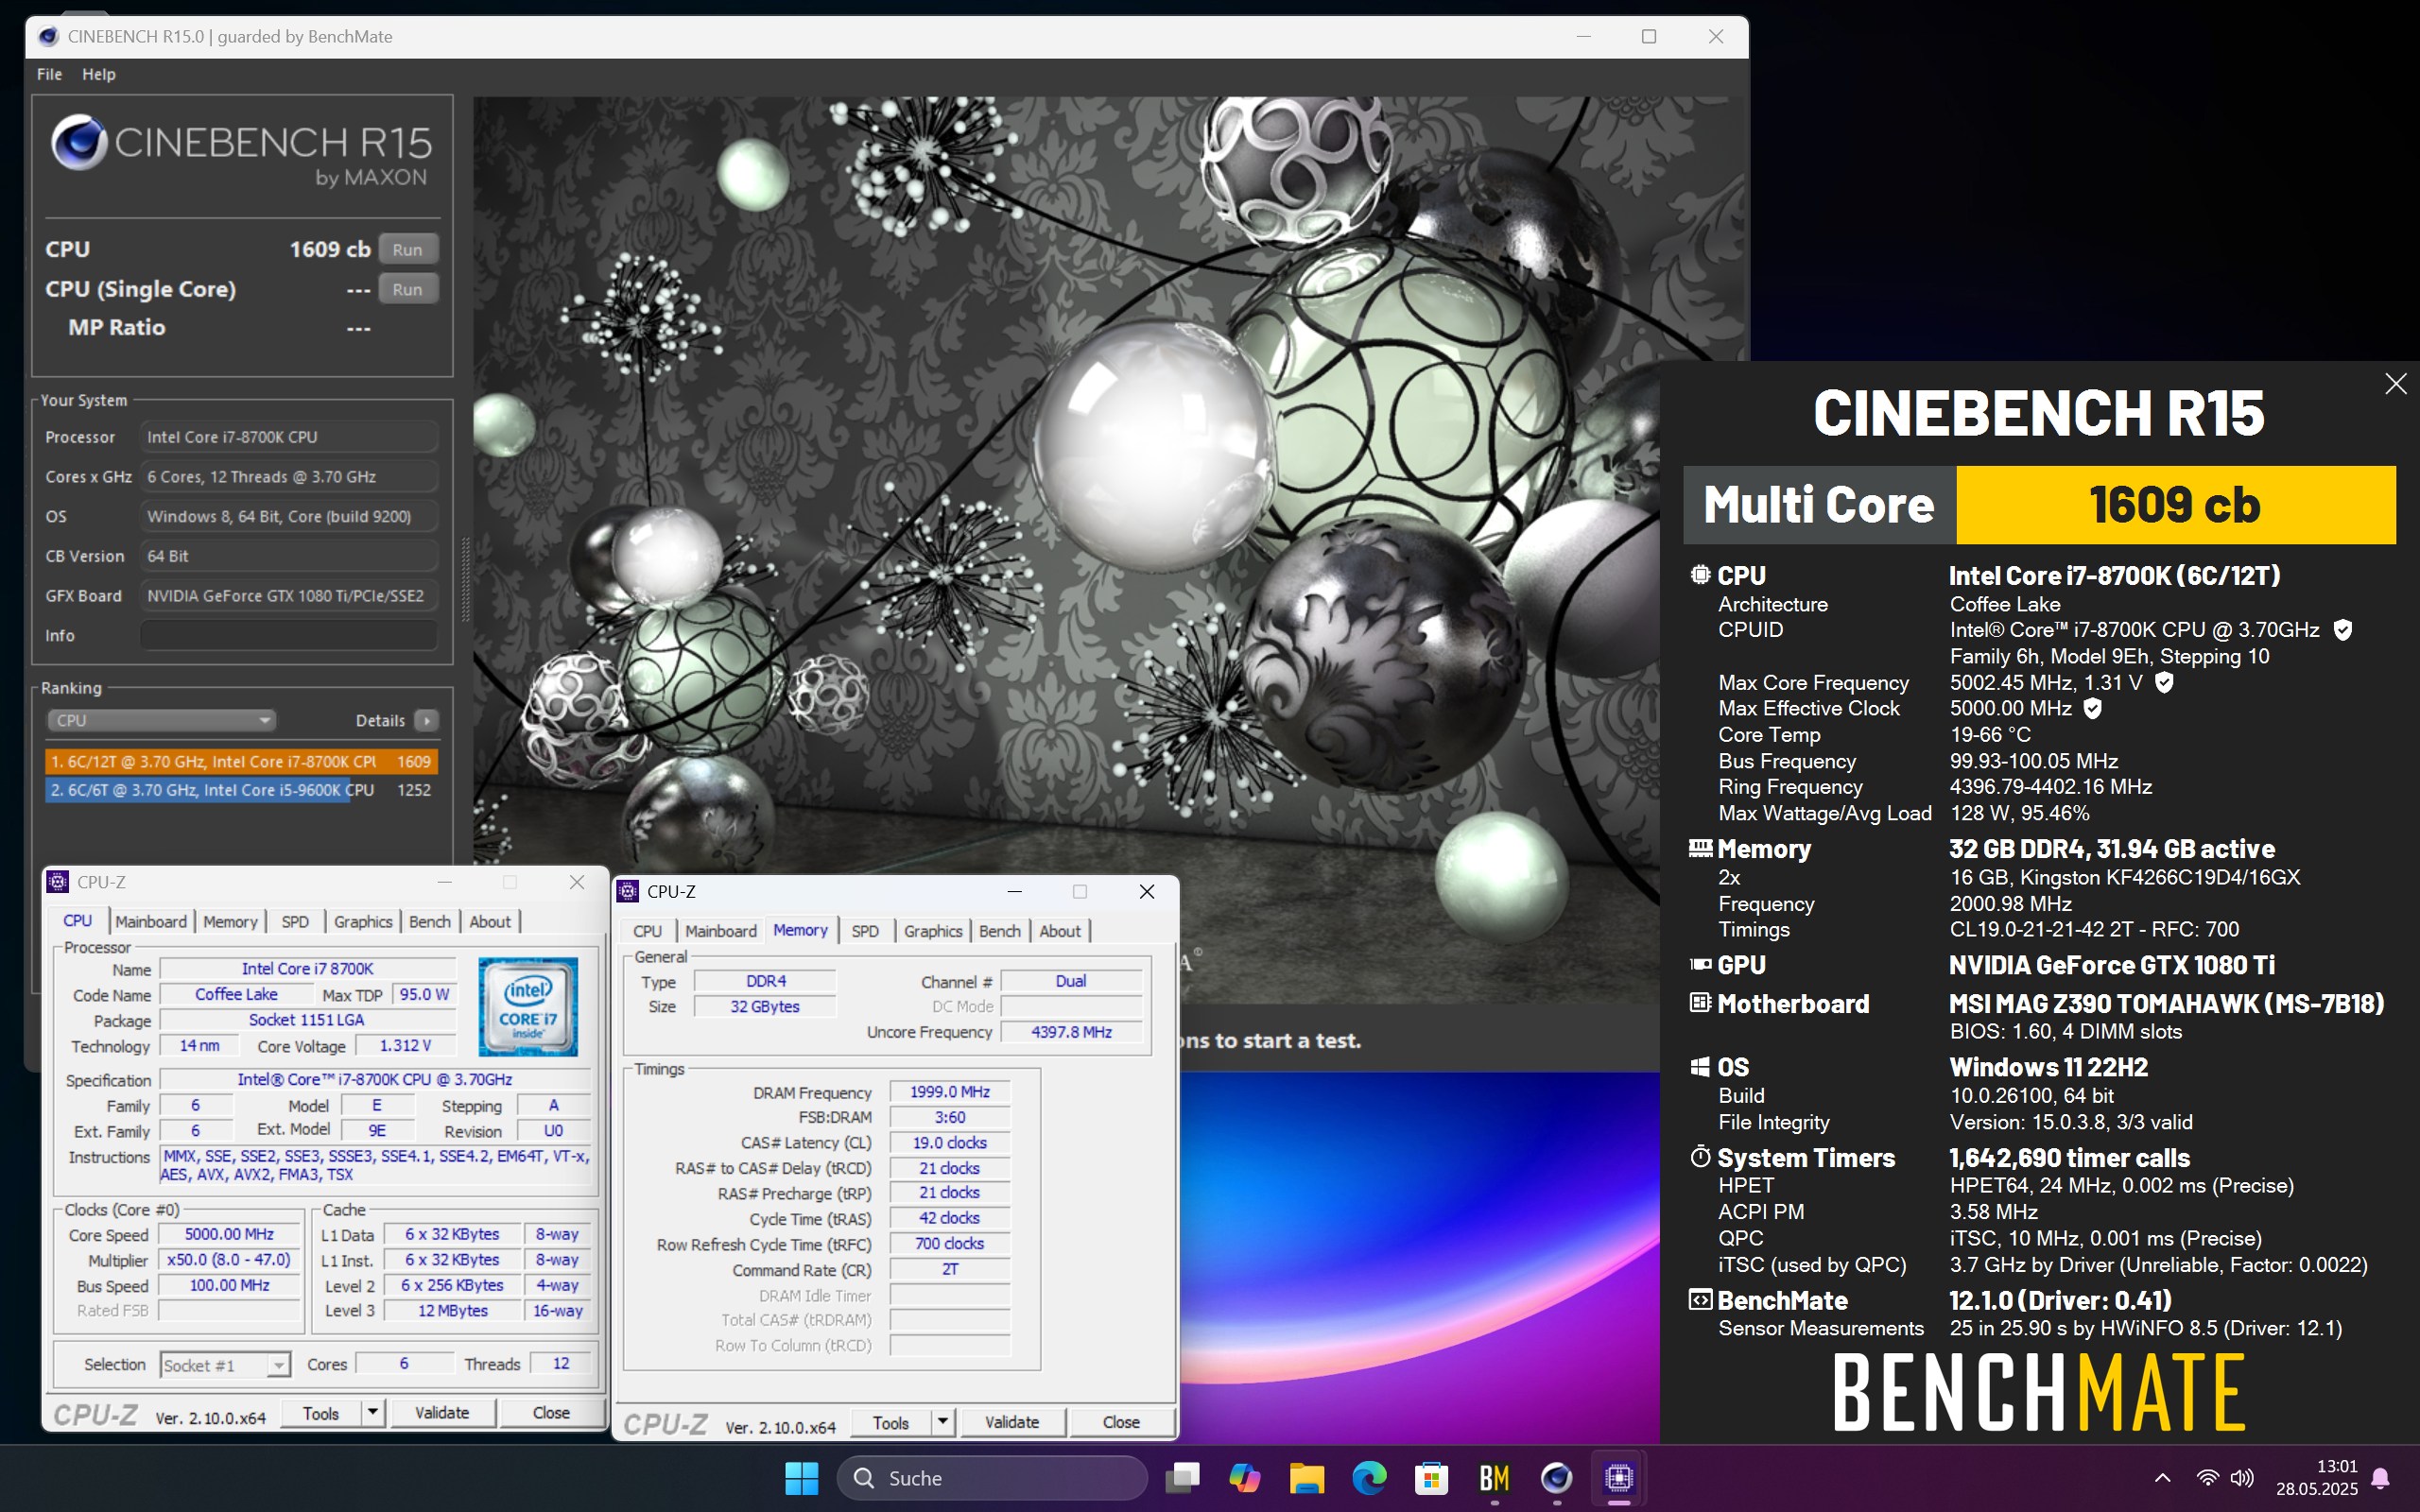Select SPD tab in left CPU-Z
The image size is (2420, 1512).
tap(295, 922)
